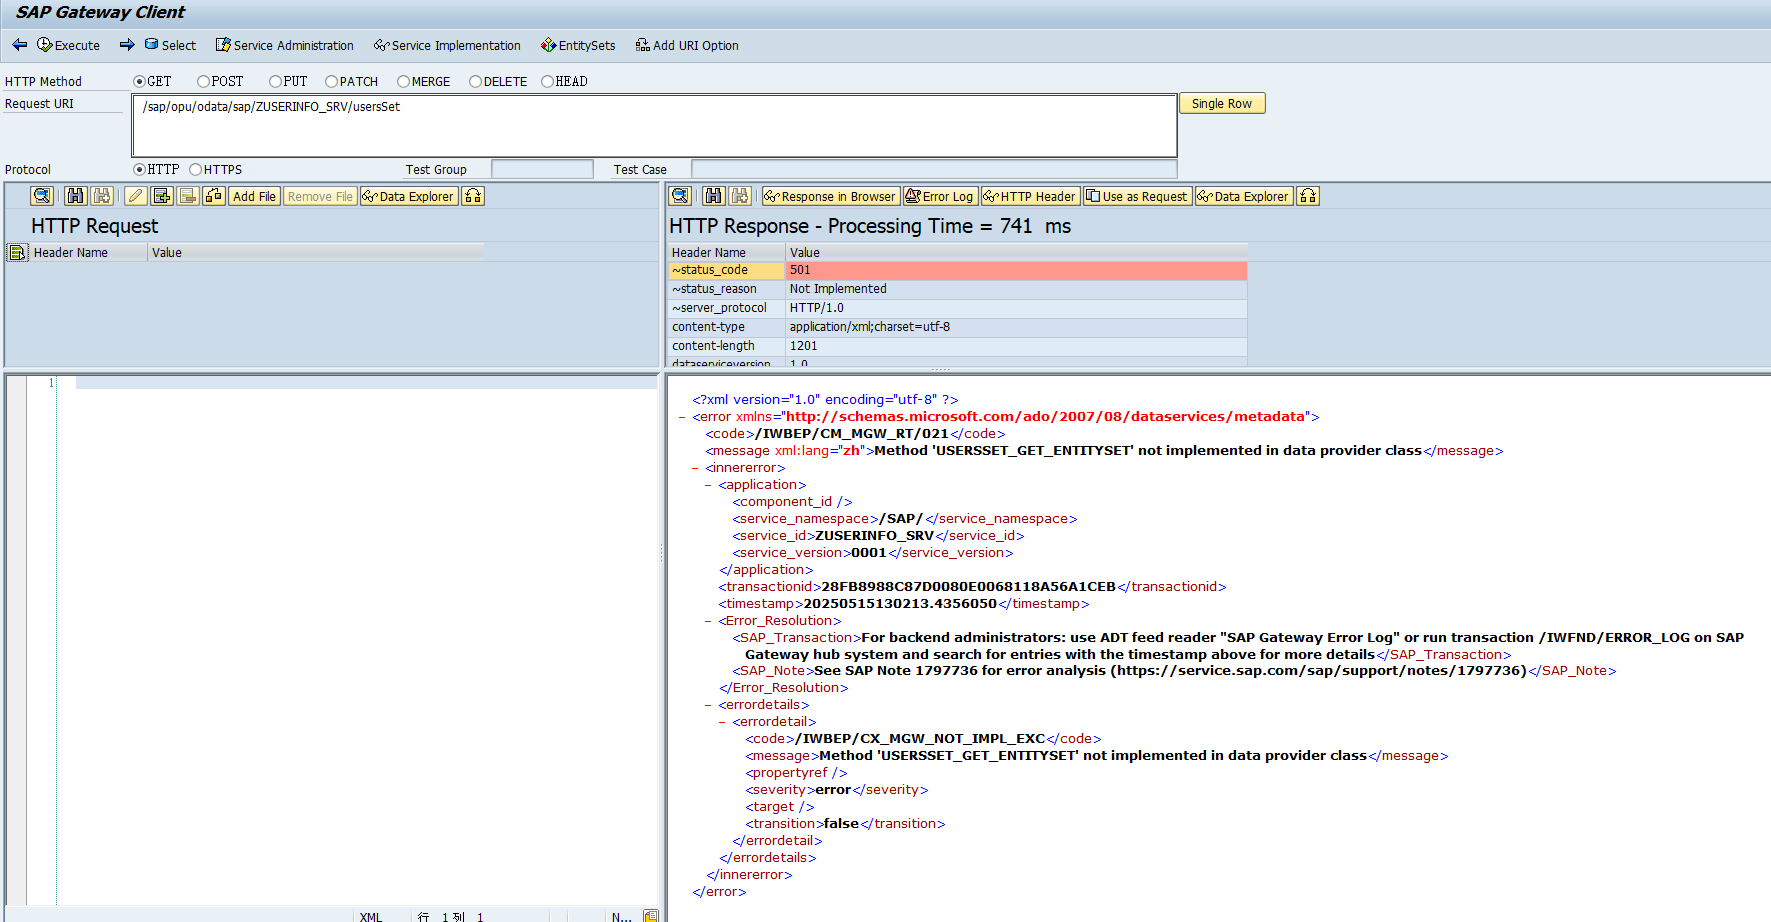Collapse the Error_Resolution element
Viewport: 1771px width, 922px height.
[x=708, y=620]
